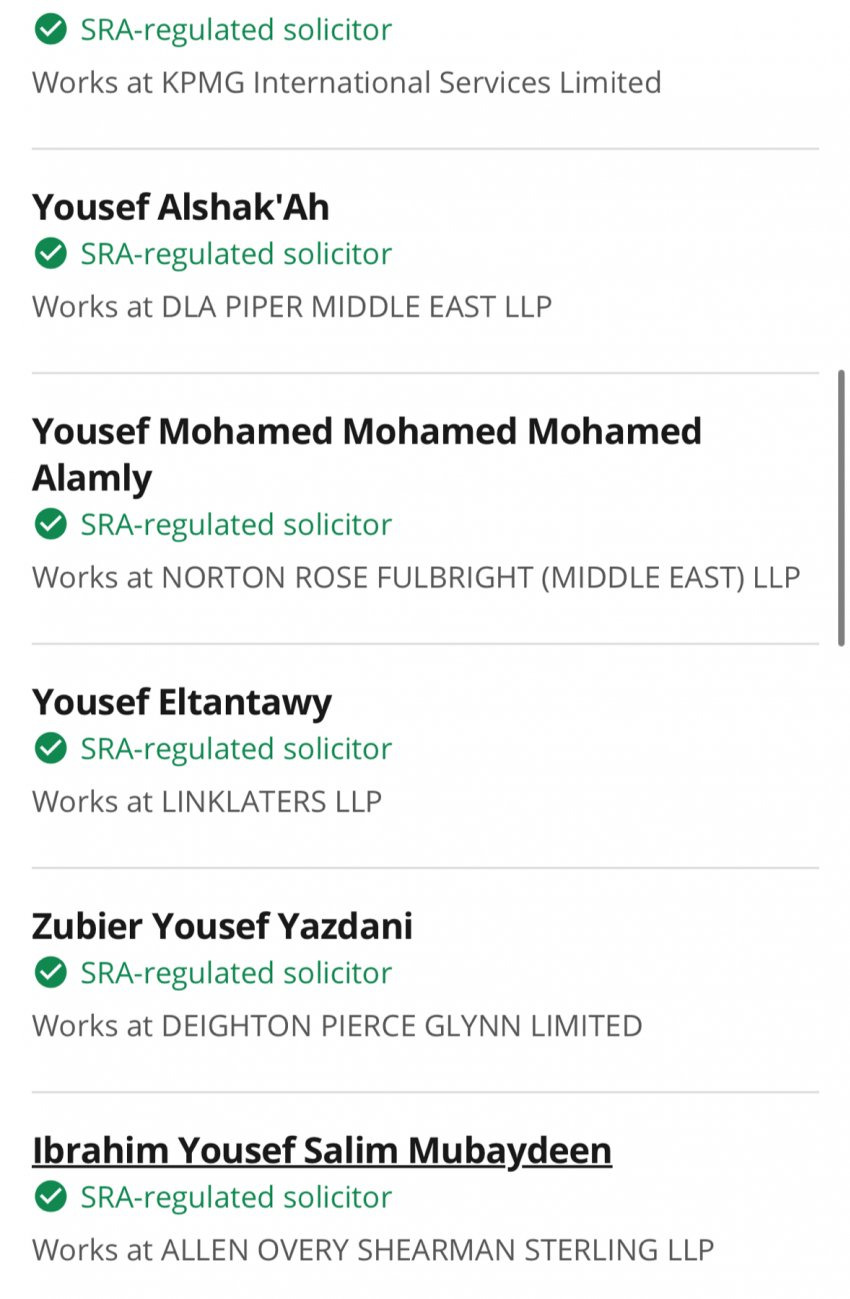This screenshot has height=1299, width=850.
Task: Follow the Ibrahim Yousef Salim Mubaydeen link
Action: point(321,1150)
